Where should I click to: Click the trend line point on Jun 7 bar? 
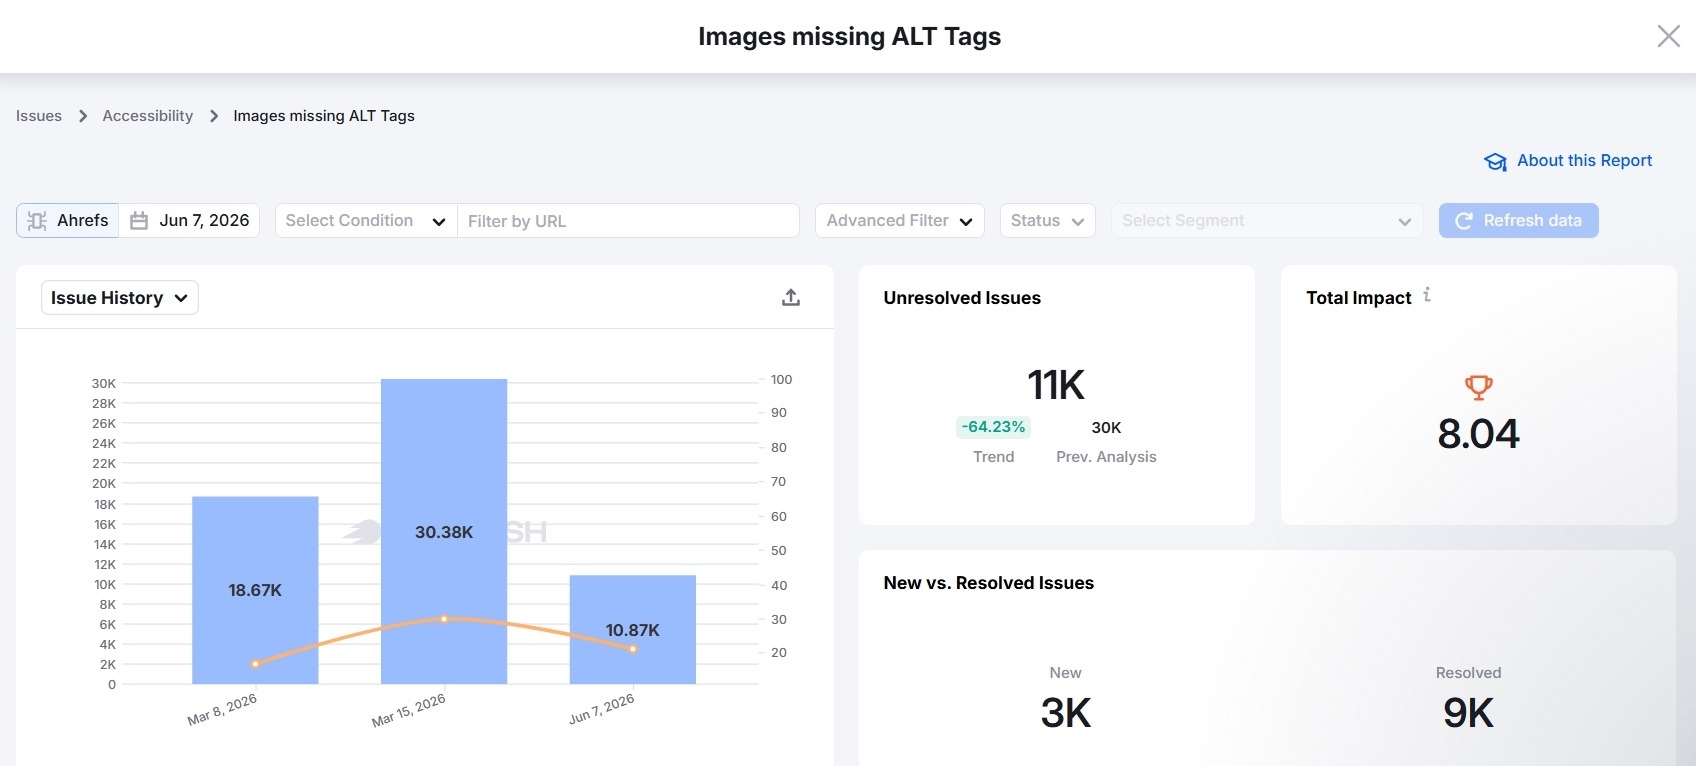pyautogui.click(x=633, y=649)
